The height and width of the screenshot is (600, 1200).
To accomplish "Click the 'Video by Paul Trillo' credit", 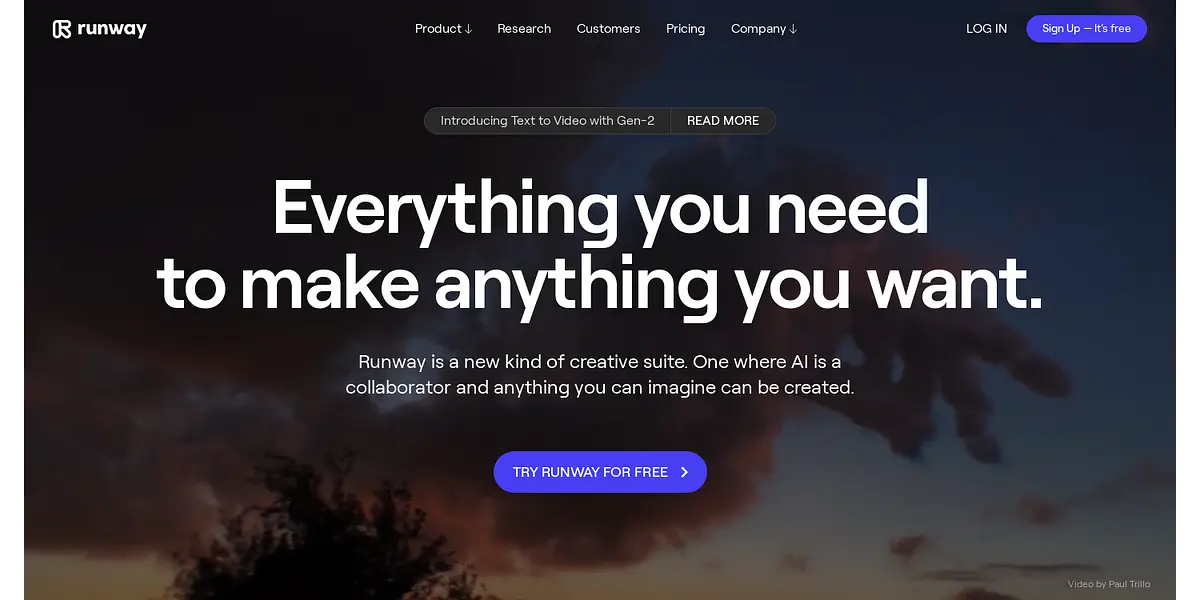I will pyautogui.click(x=1109, y=584).
